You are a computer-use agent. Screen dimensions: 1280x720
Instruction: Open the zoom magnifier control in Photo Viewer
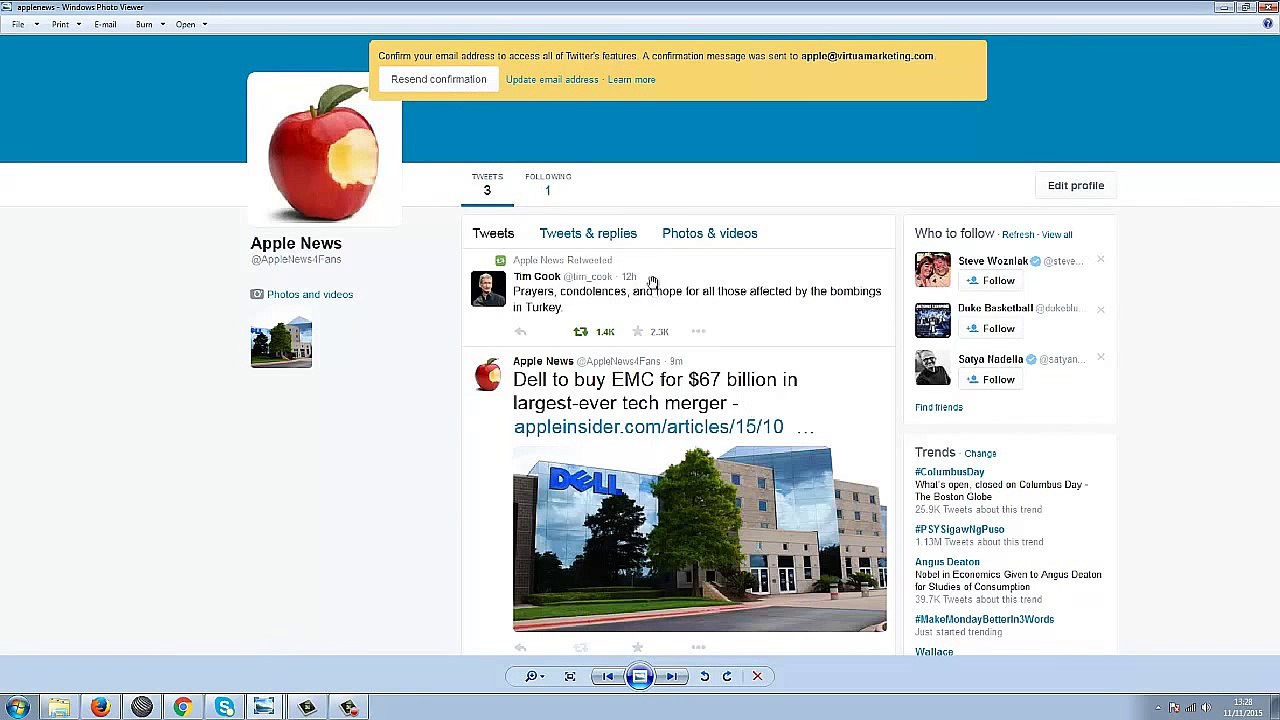(x=535, y=677)
